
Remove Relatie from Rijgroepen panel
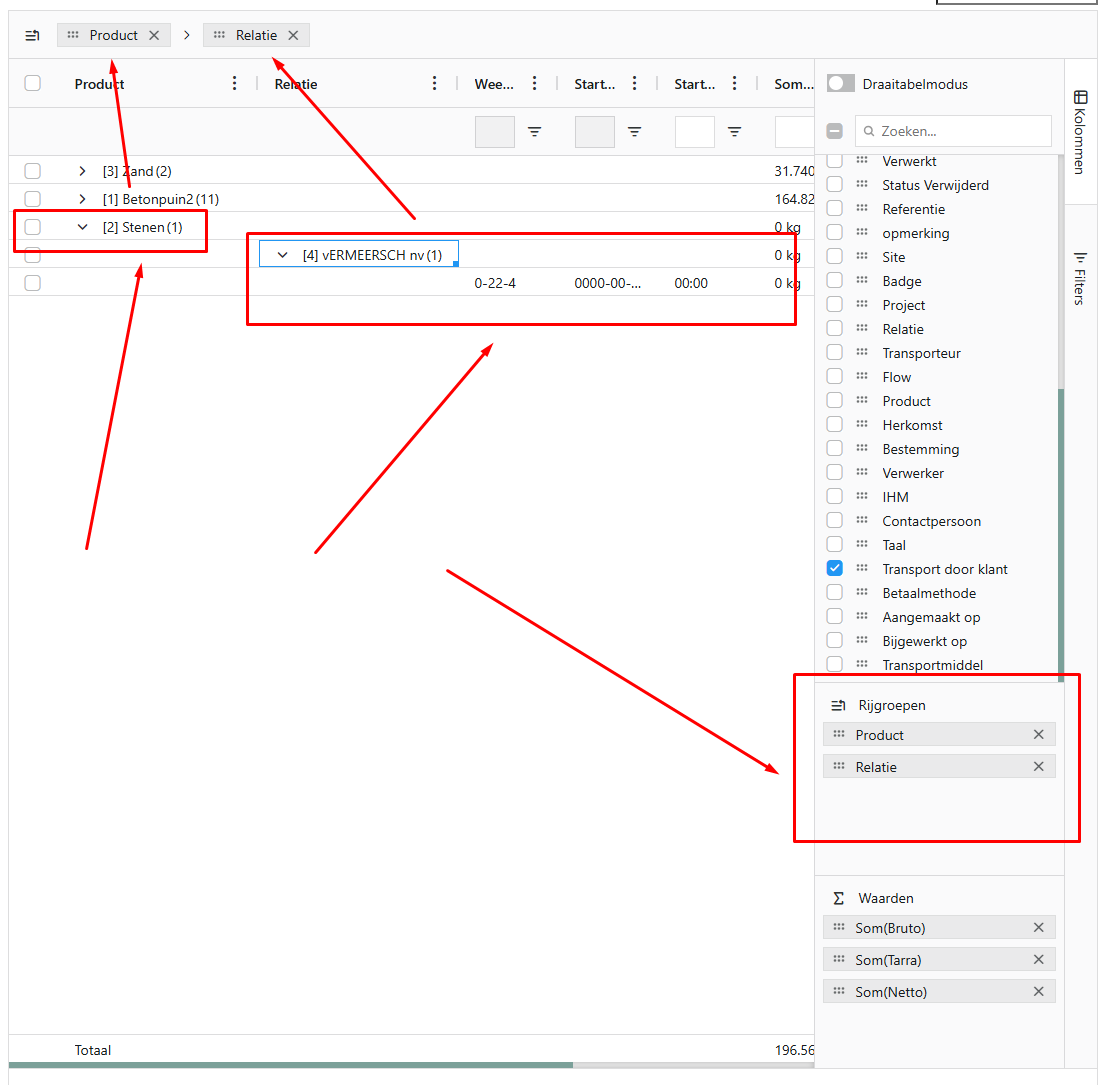click(x=1038, y=767)
